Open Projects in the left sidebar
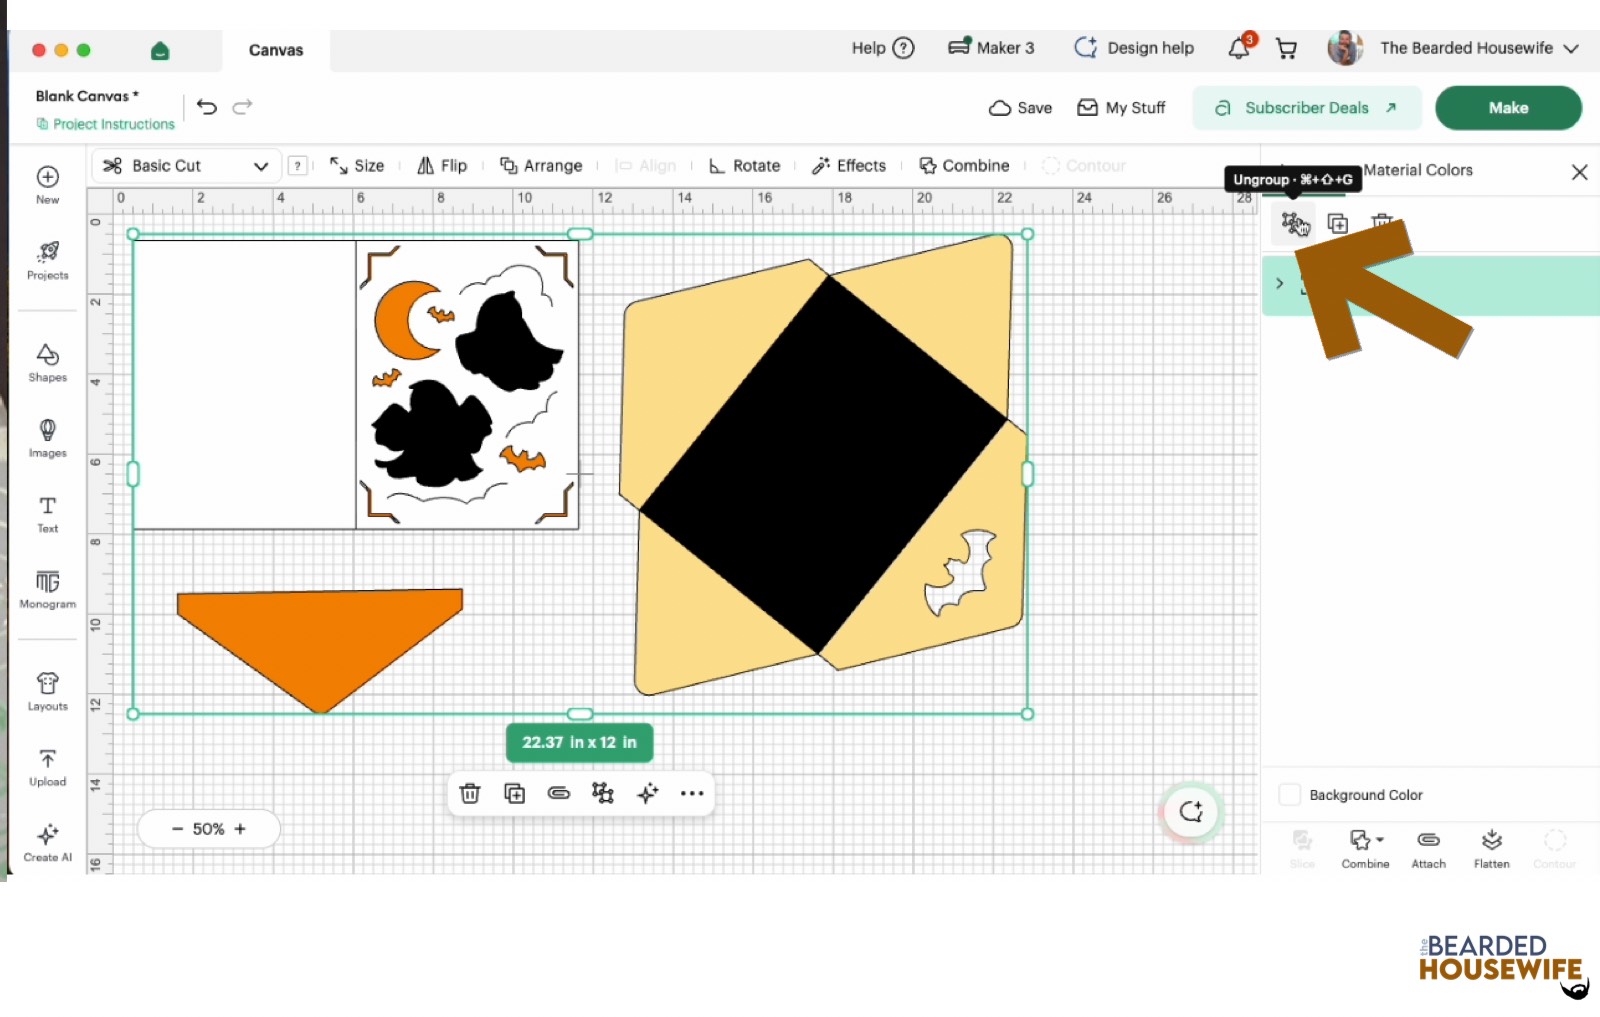Viewport: 1600px width, 1017px height. 48,261
